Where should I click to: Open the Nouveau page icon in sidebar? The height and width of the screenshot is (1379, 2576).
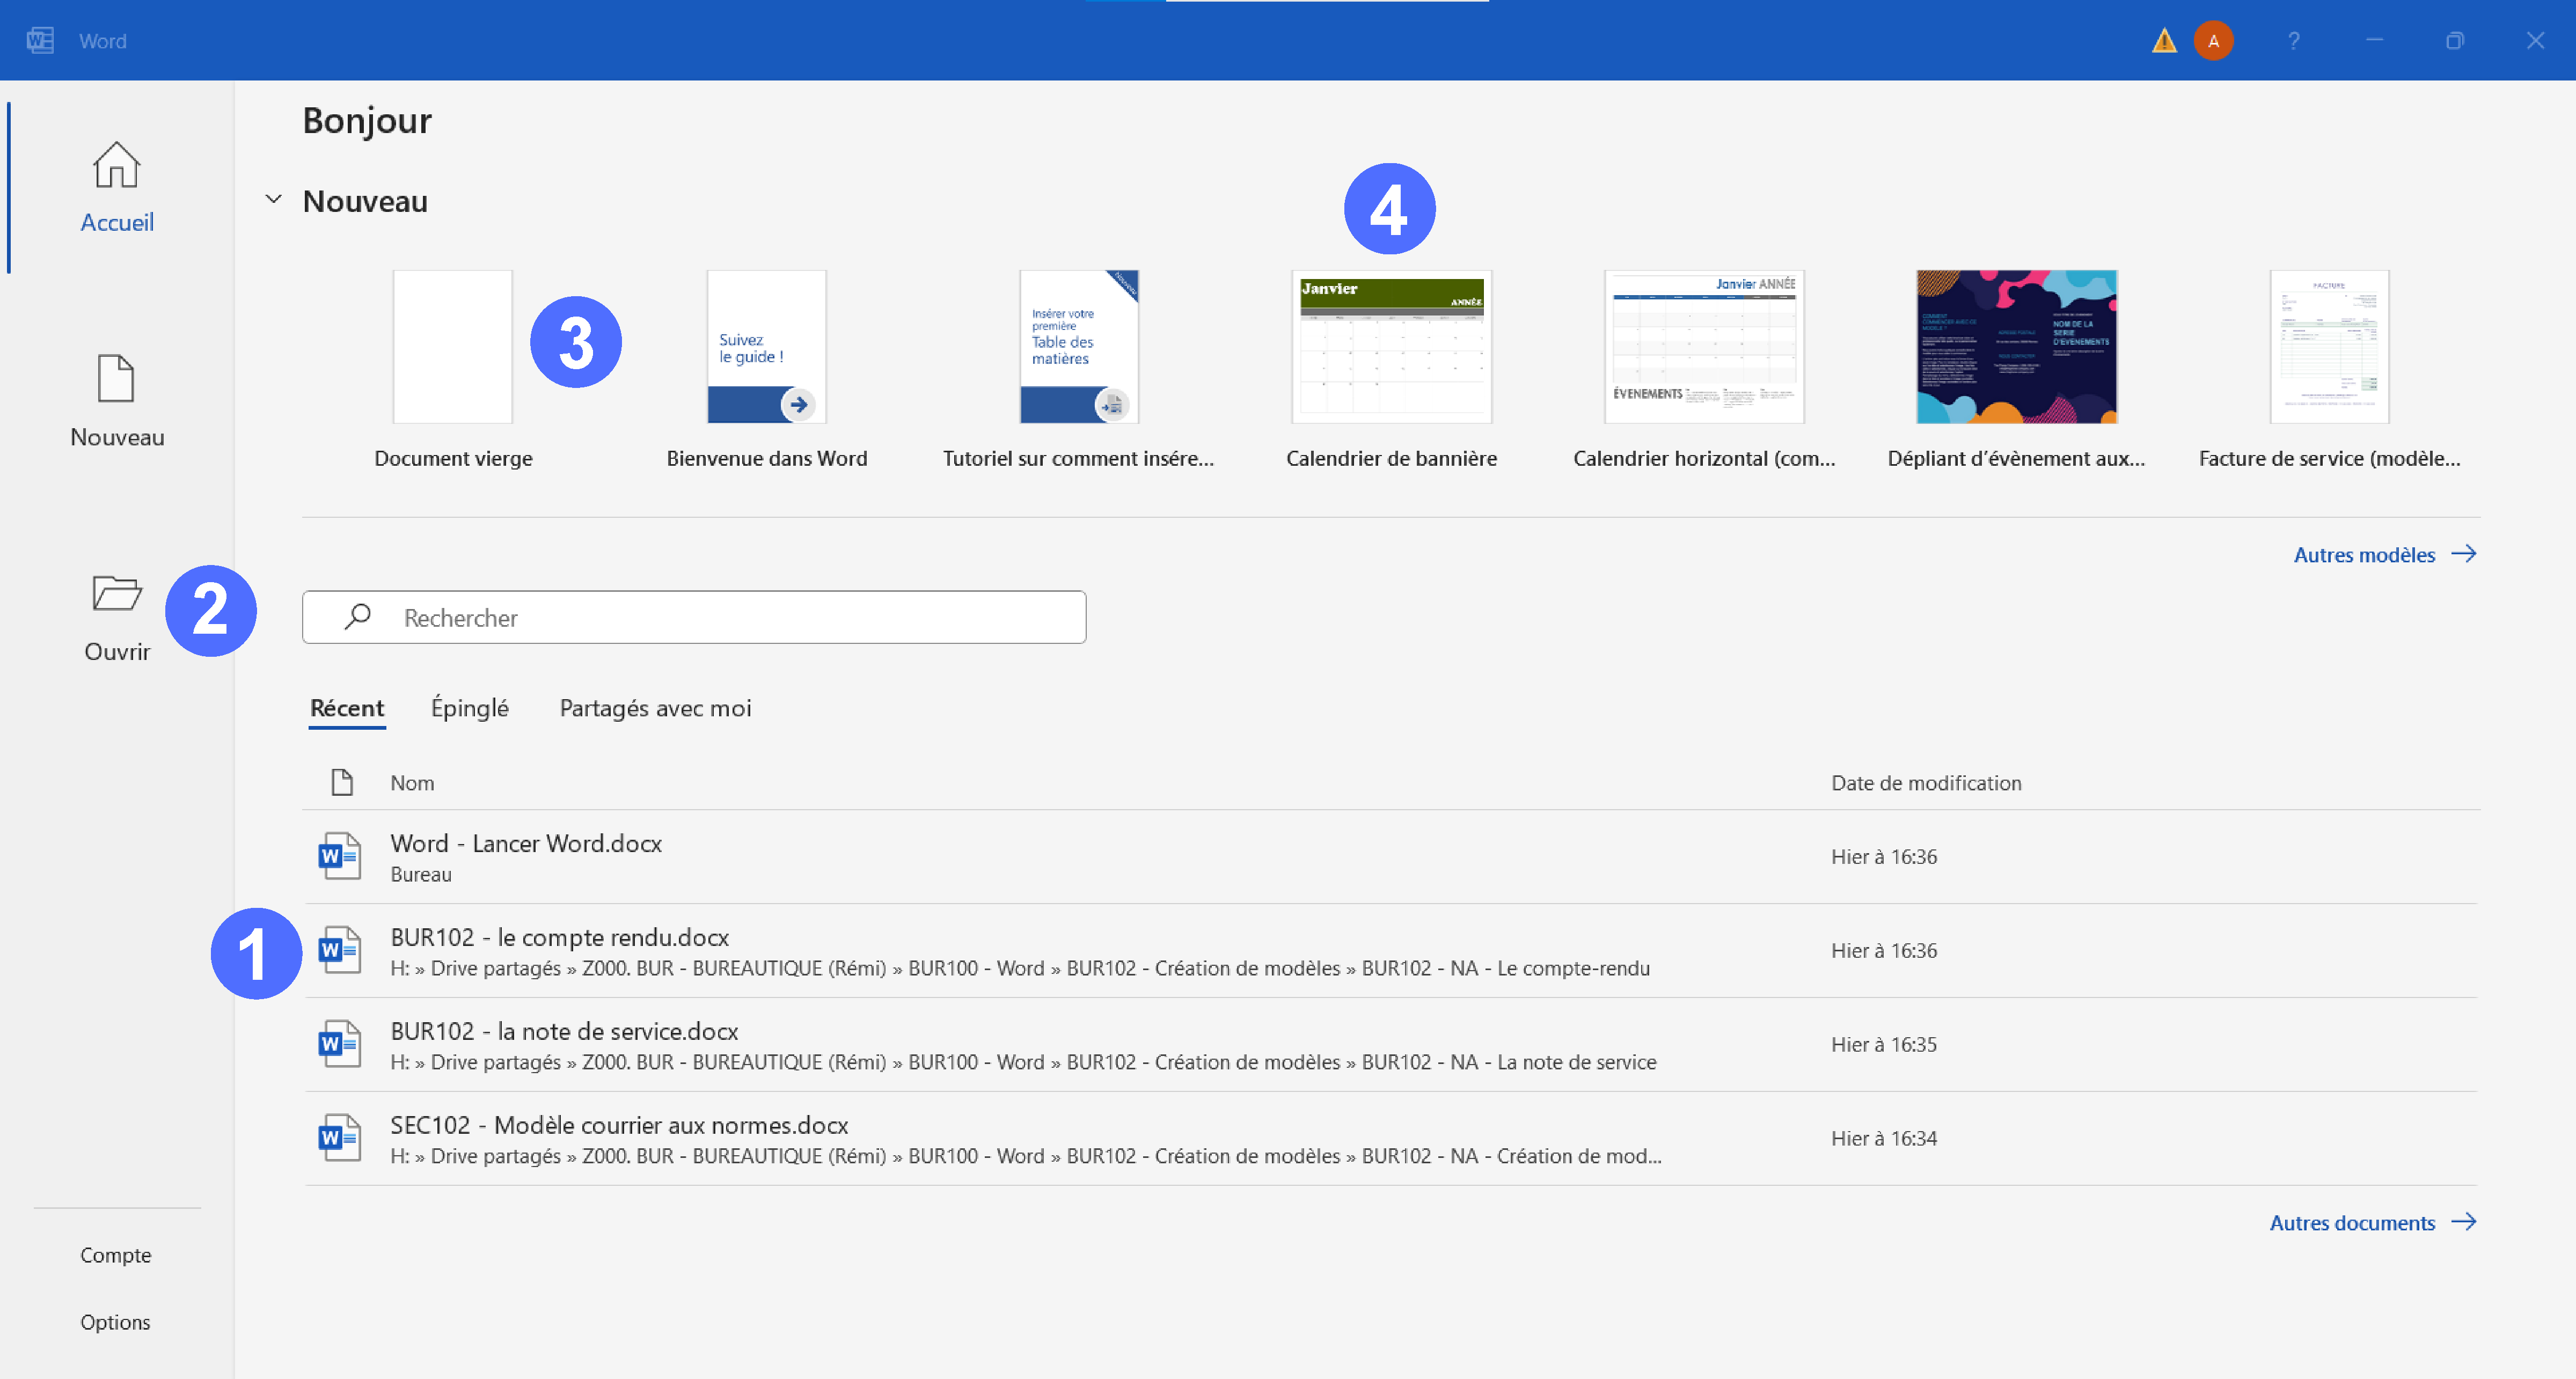tap(116, 379)
